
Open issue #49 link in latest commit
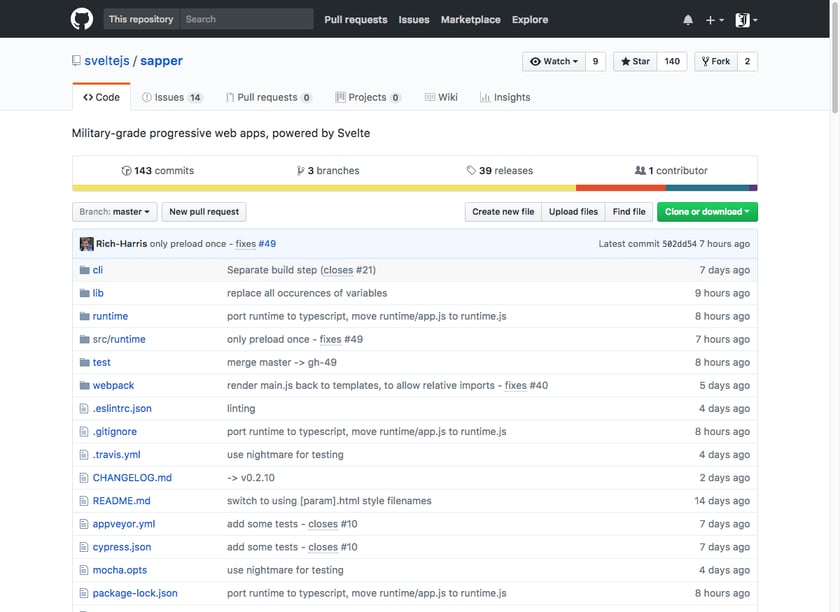click(x=267, y=244)
